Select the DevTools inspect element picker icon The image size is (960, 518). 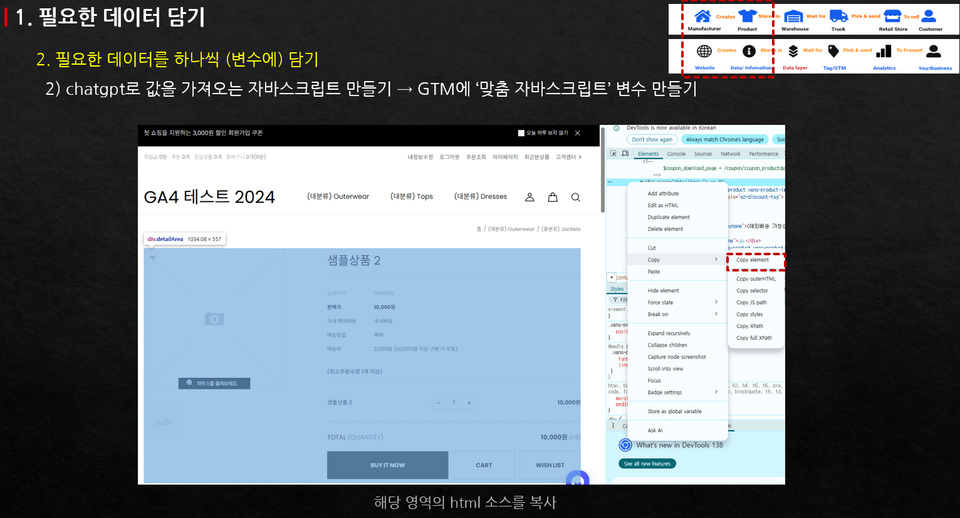613,154
